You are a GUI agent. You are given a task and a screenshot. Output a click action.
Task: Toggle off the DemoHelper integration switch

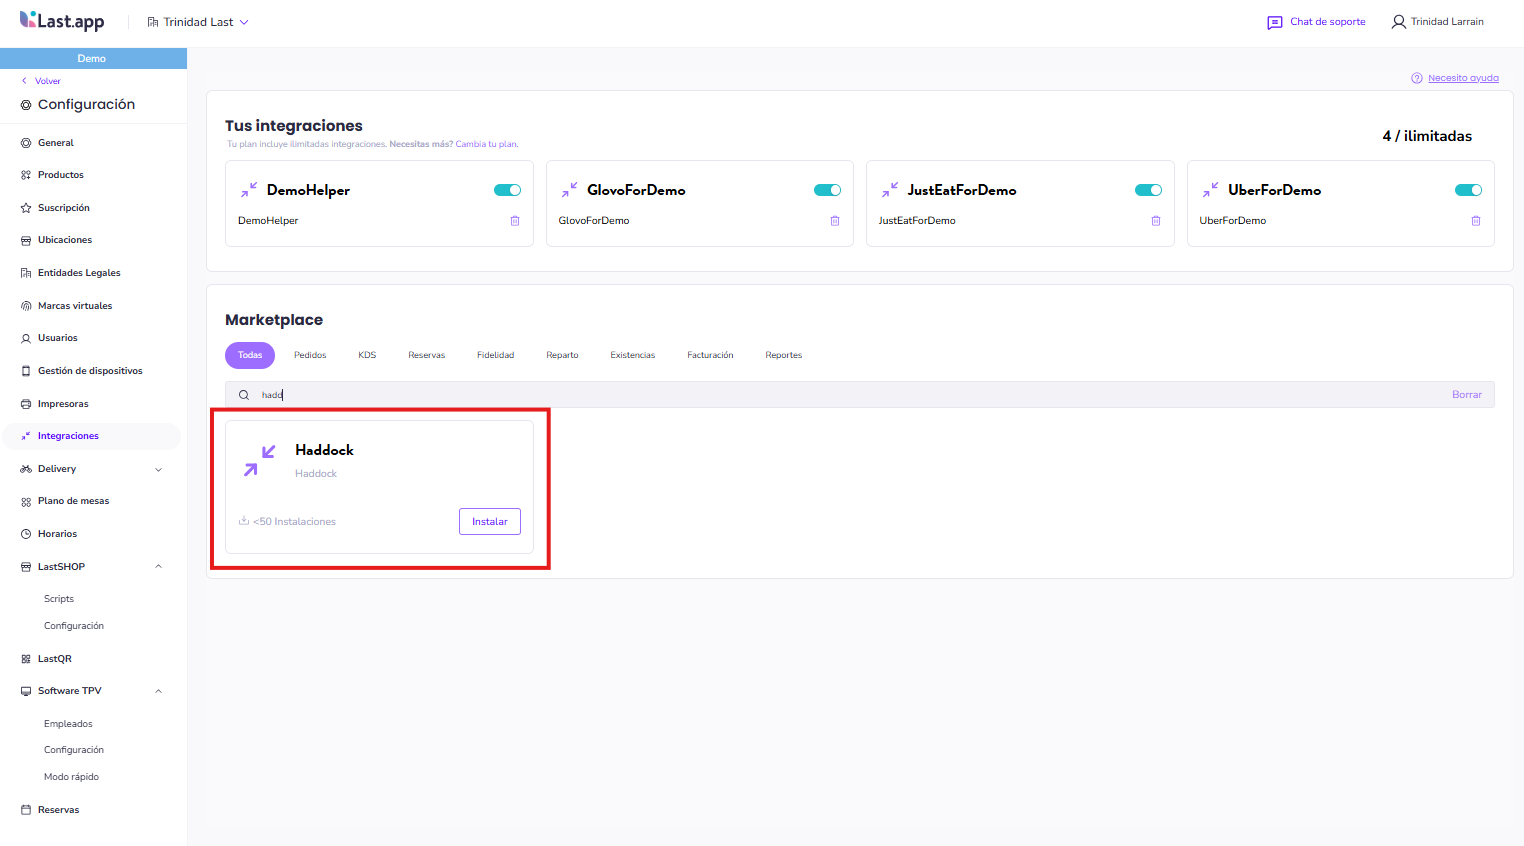(x=508, y=190)
